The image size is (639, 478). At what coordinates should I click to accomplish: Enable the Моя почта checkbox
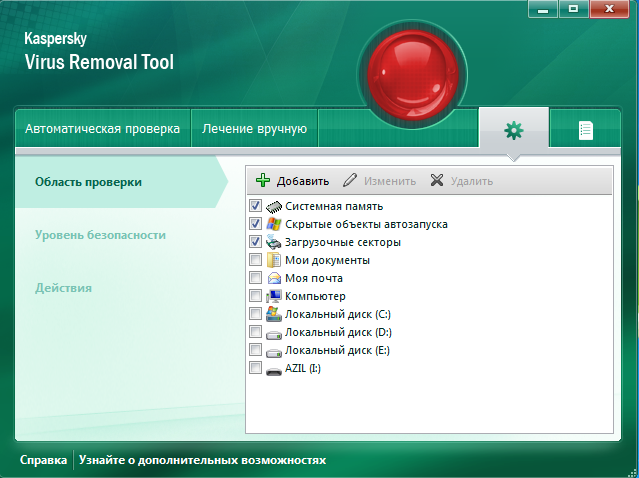256,278
